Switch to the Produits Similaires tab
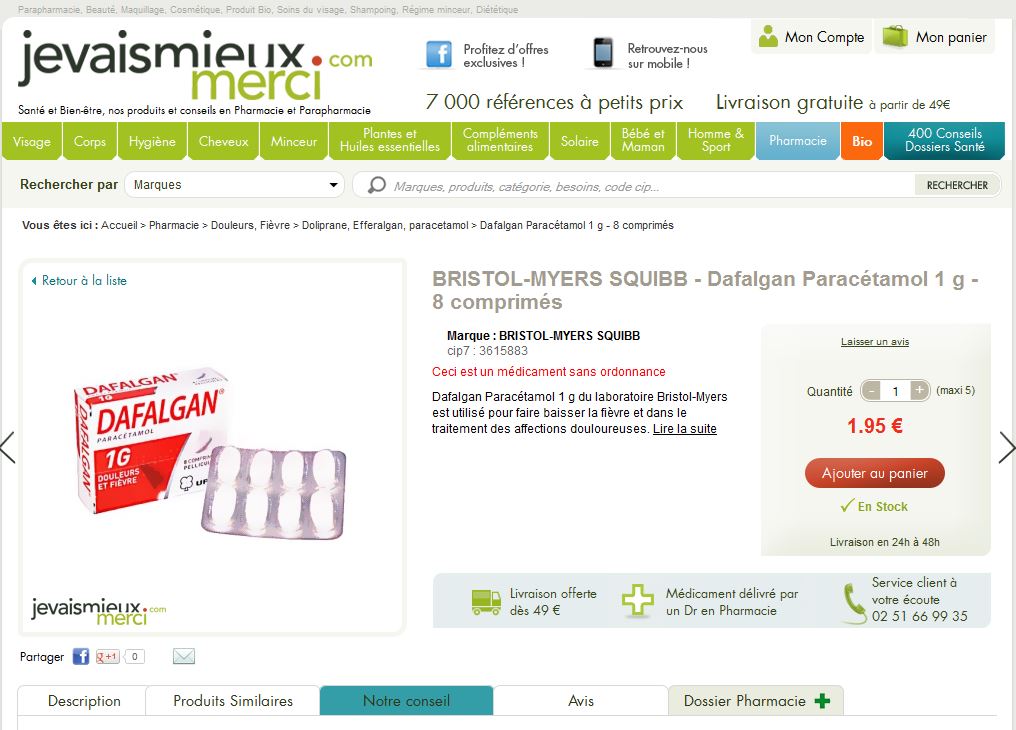This screenshot has height=730, width=1016. pyautogui.click(x=233, y=701)
